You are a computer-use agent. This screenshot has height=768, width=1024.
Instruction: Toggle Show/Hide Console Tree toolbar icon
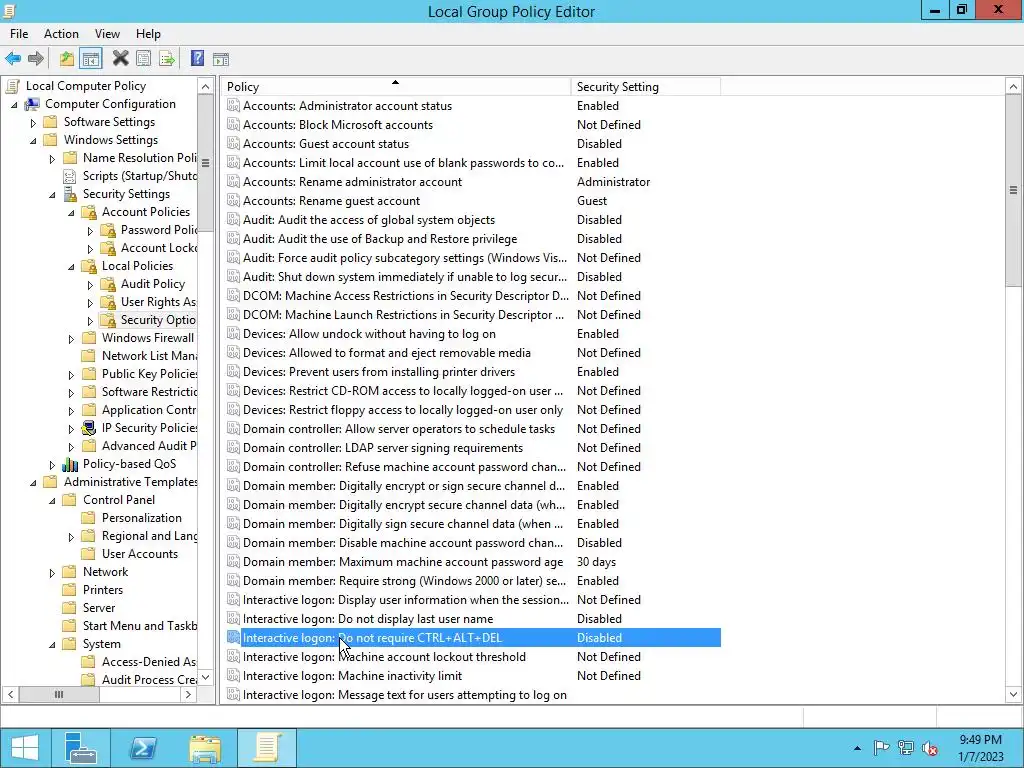[x=91, y=59]
